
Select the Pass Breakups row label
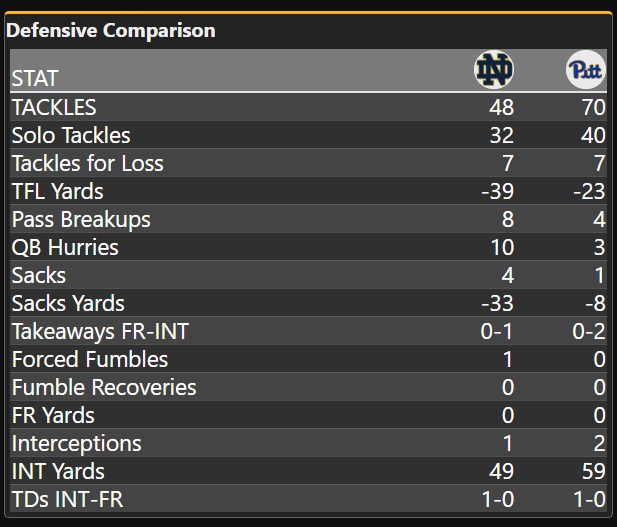[79, 219]
